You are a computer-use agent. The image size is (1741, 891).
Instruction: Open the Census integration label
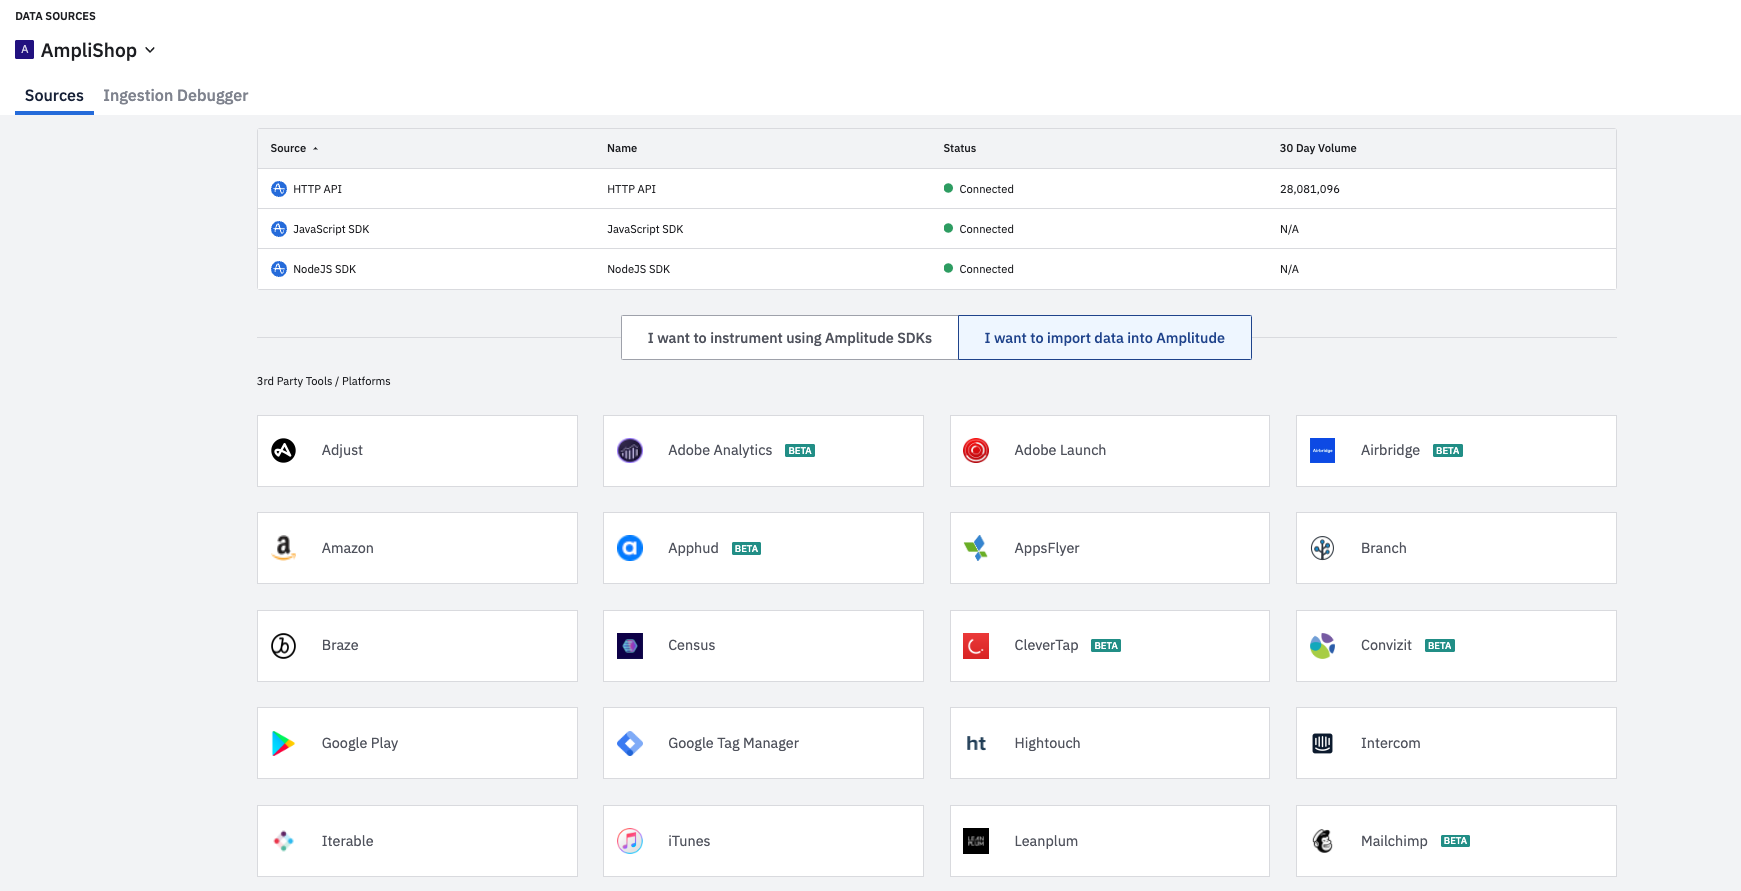(692, 646)
